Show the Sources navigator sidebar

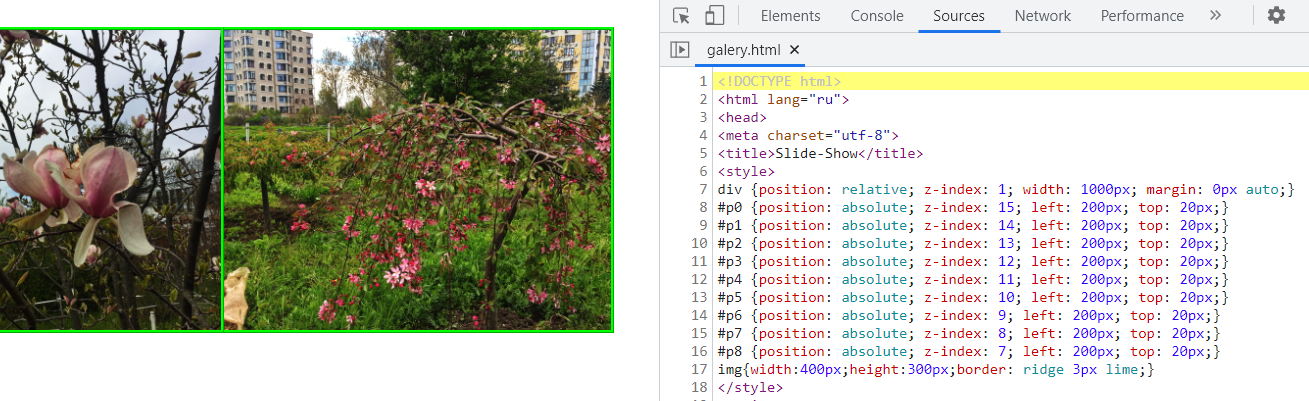click(x=680, y=49)
